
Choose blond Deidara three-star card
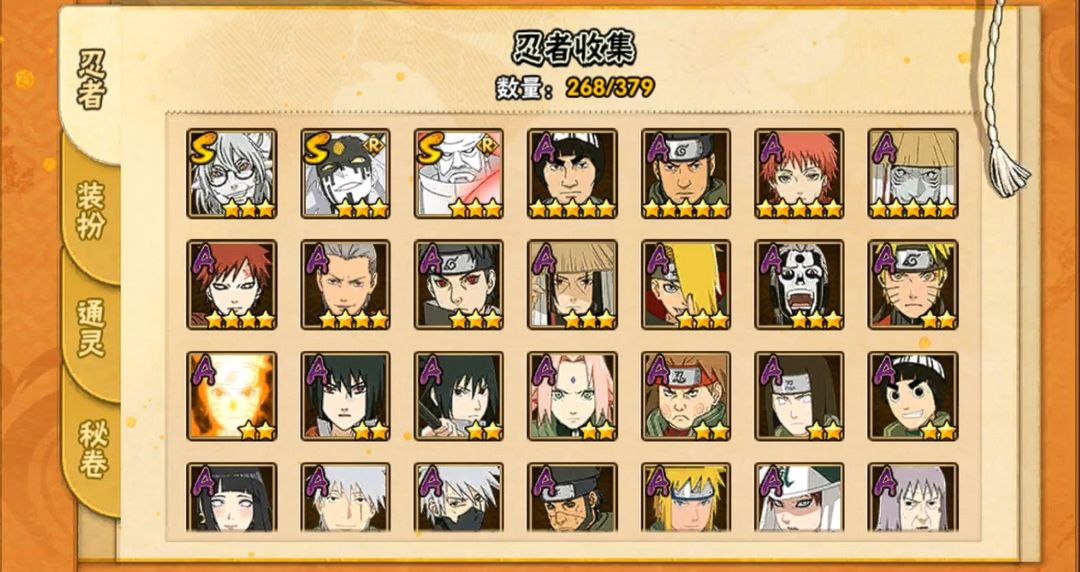[686, 285]
